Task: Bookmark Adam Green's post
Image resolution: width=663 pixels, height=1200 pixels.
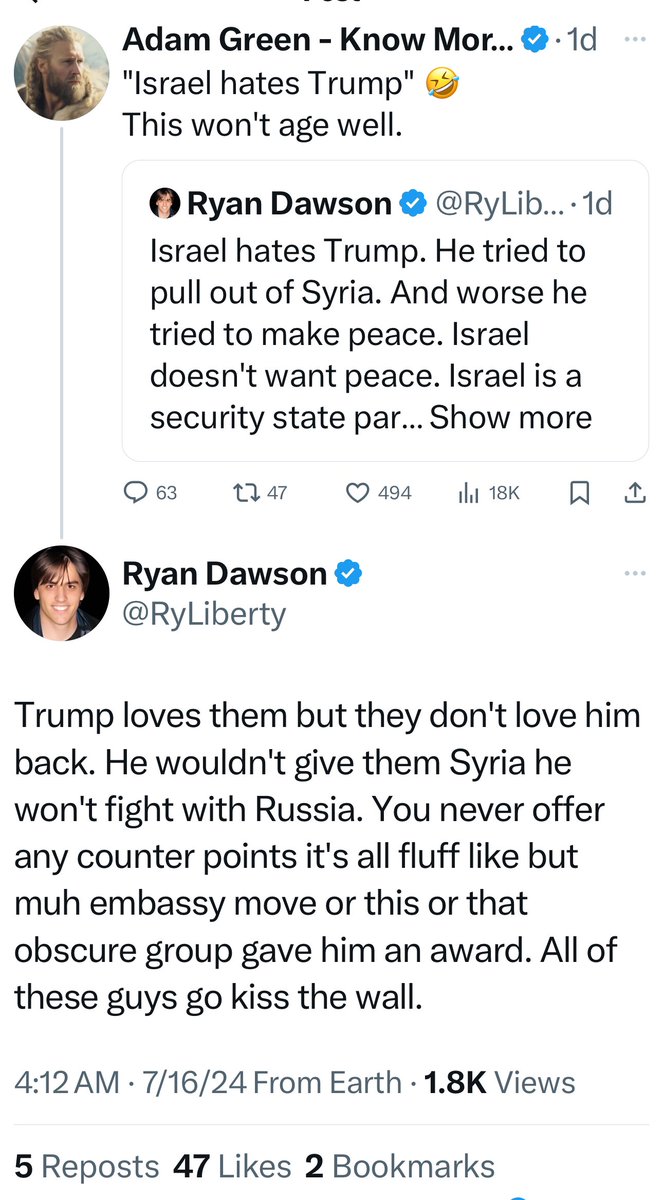Action: [x=578, y=493]
